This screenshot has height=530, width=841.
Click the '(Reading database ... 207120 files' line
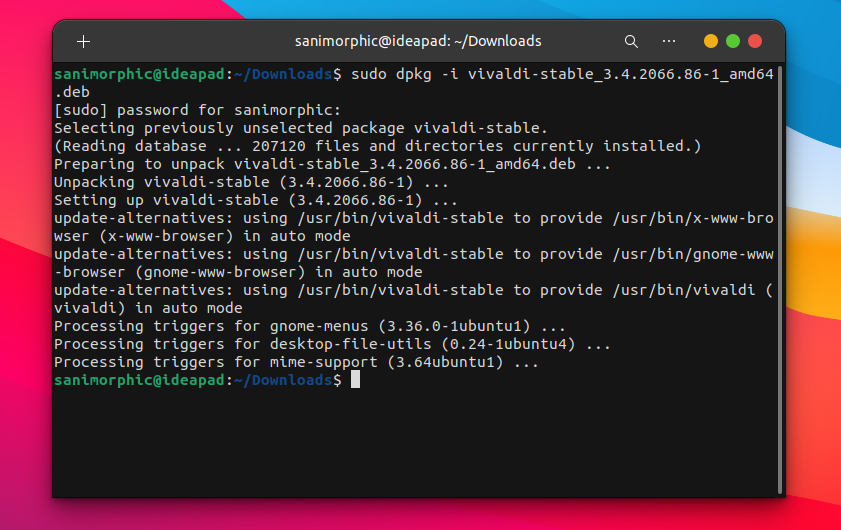pos(378,146)
